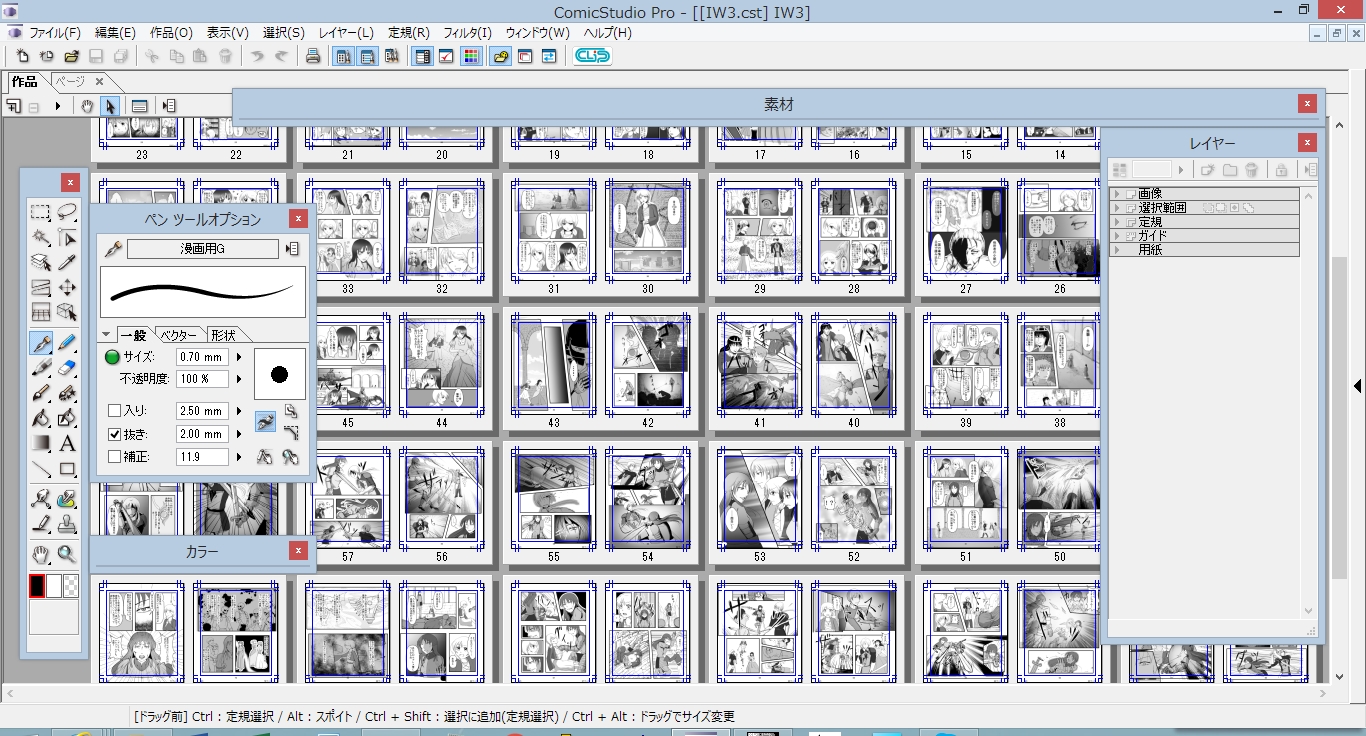Select the zoom magnifier tool

[x=67, y=554]
